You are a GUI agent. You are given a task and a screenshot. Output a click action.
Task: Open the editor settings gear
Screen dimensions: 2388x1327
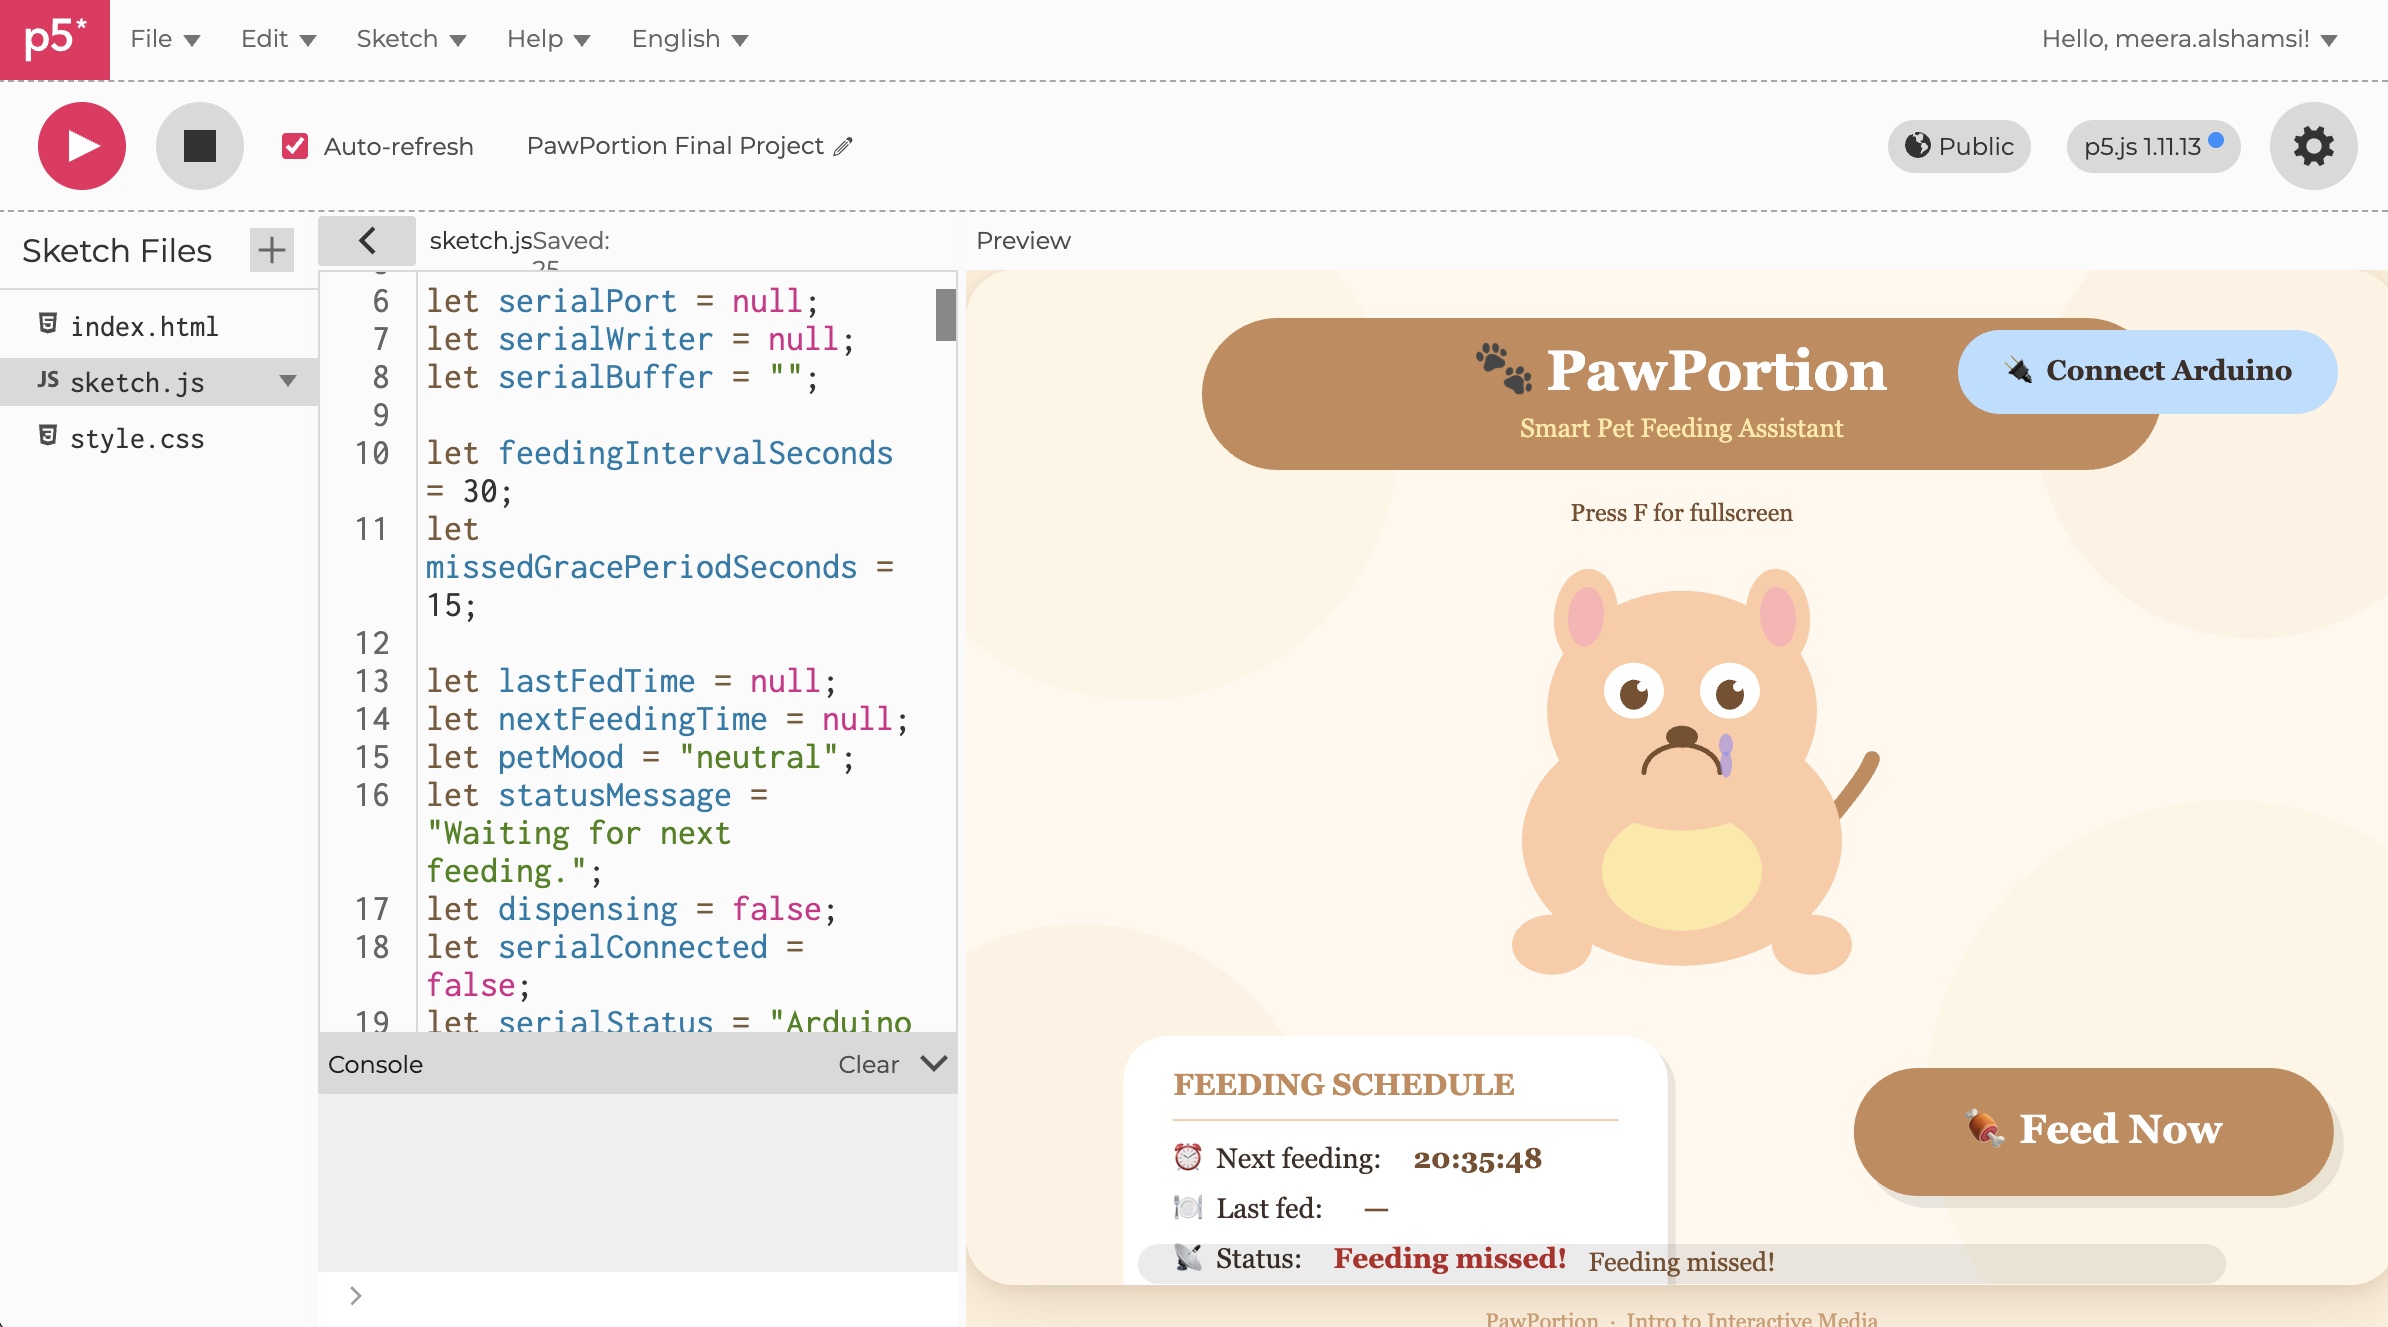click(2313, 146)
